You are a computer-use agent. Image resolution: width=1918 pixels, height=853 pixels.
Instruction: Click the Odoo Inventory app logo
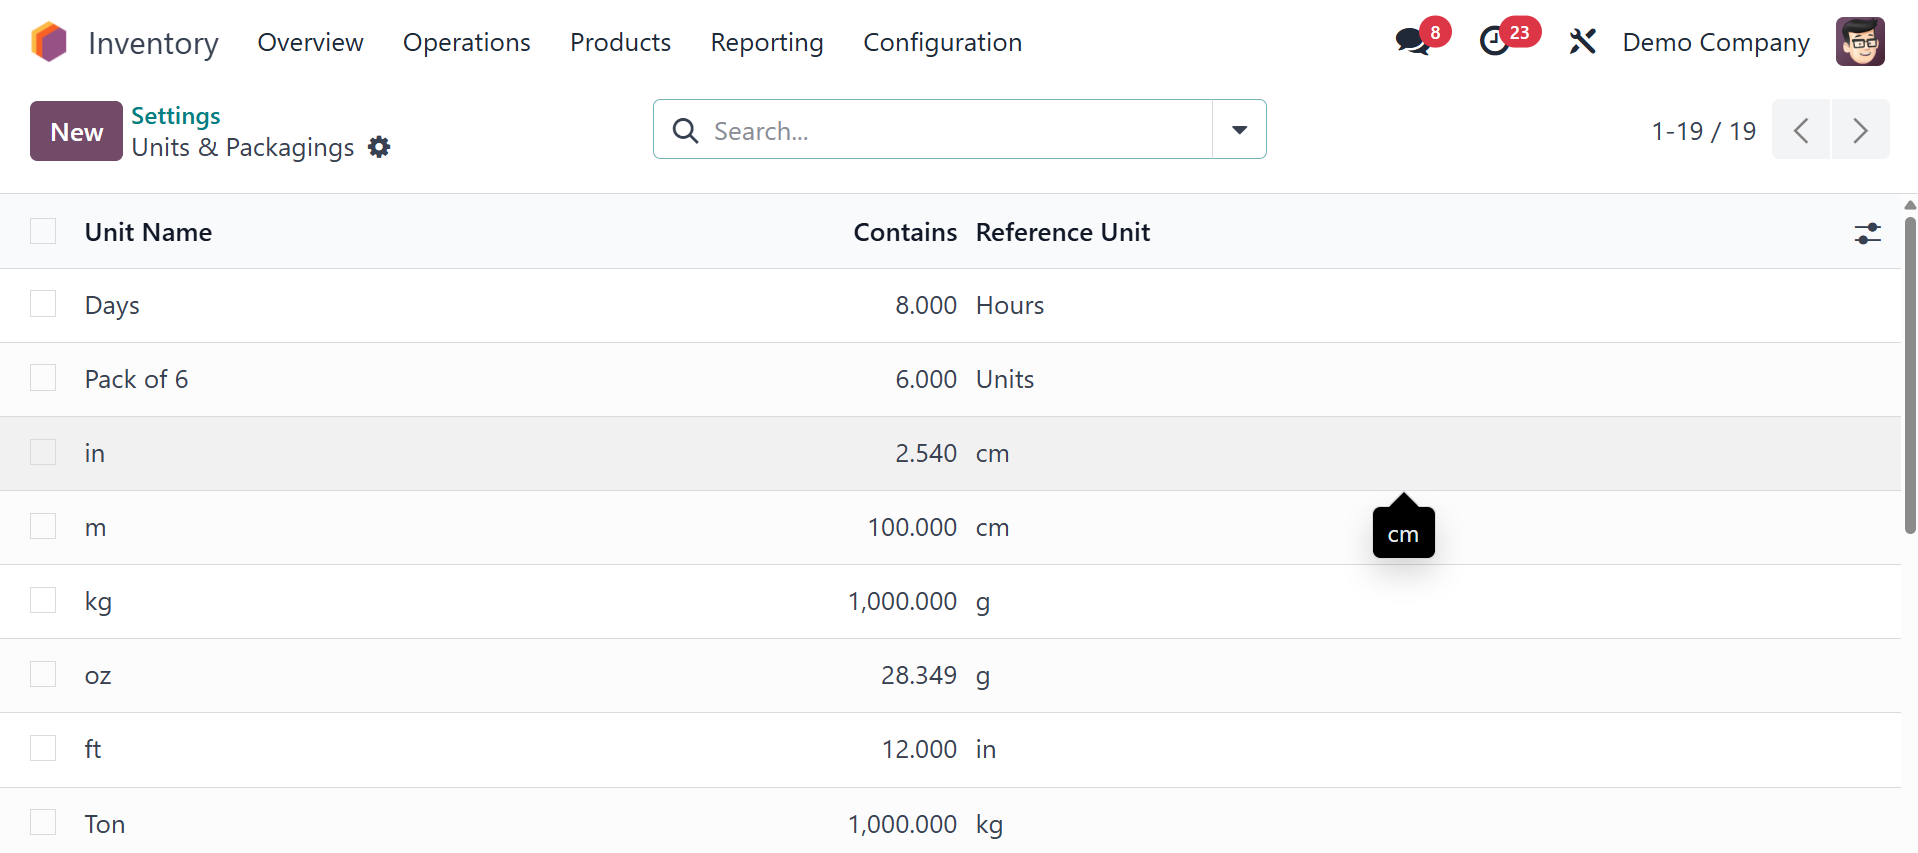coord(48,42)
